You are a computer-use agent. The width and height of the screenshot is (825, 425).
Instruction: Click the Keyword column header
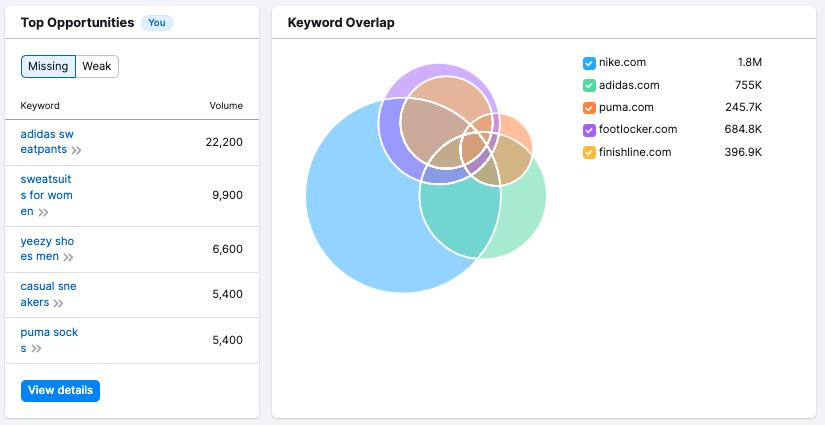pos(40,106)
